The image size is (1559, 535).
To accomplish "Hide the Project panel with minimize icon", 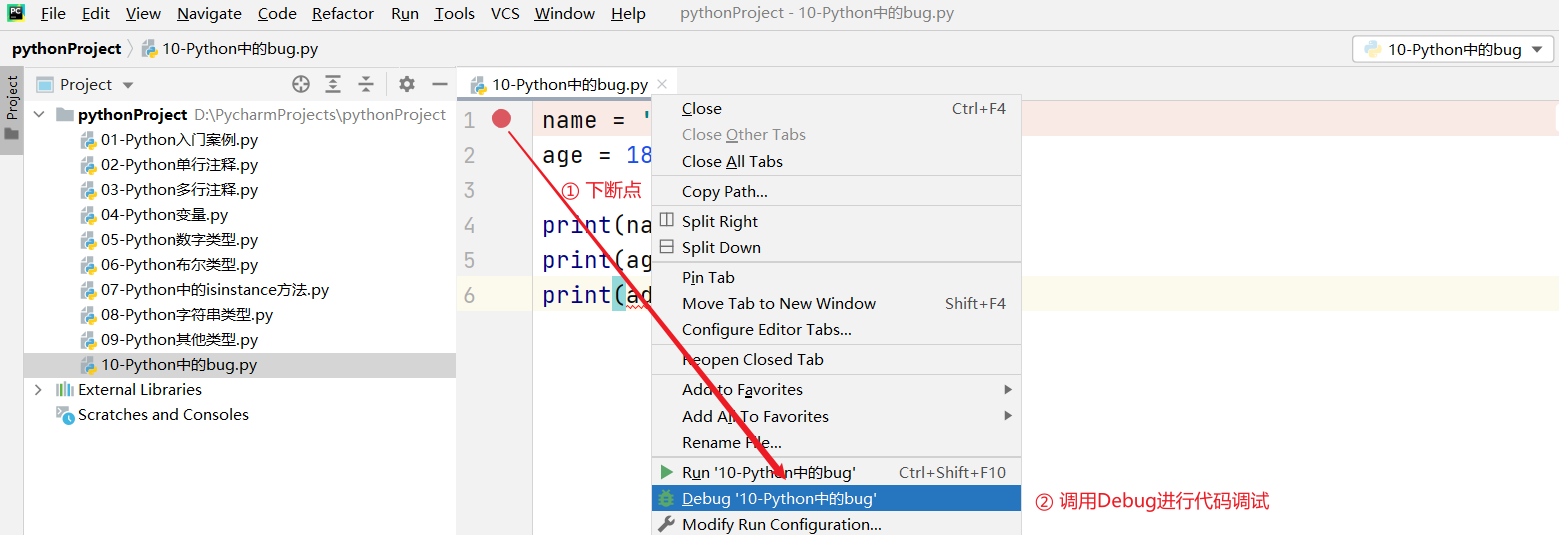I will [439, 84].
